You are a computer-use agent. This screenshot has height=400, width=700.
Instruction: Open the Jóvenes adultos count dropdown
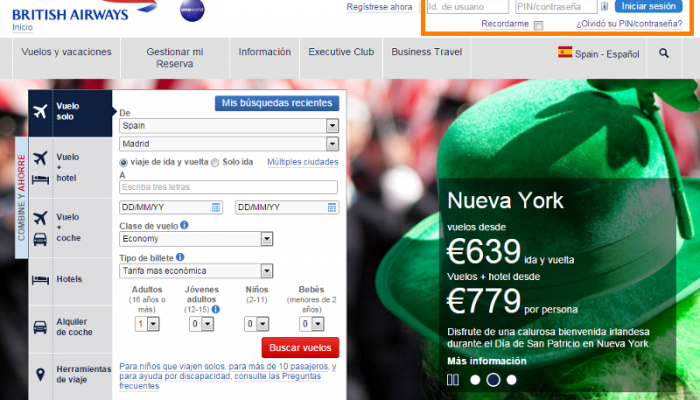[201, 324]
